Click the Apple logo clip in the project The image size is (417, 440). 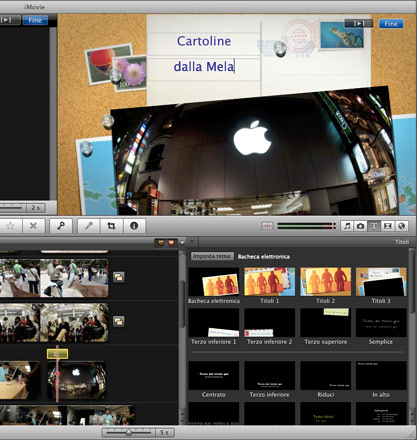(77, 380)
